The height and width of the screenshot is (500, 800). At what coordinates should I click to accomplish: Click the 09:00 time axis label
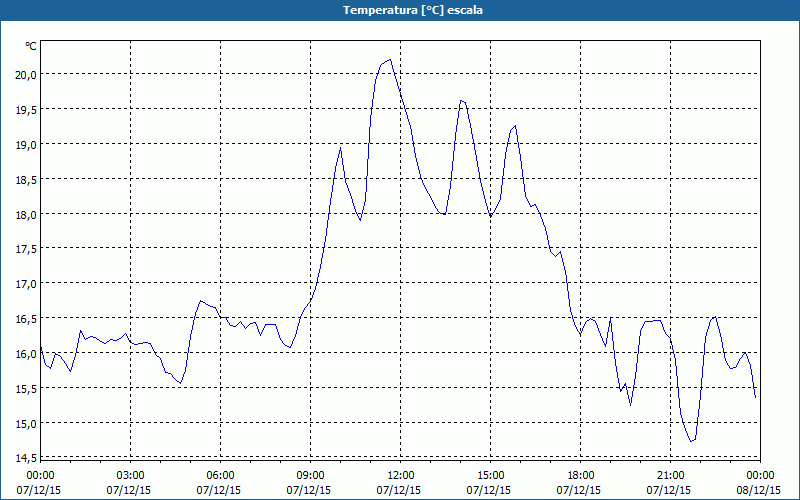point(311,476)
